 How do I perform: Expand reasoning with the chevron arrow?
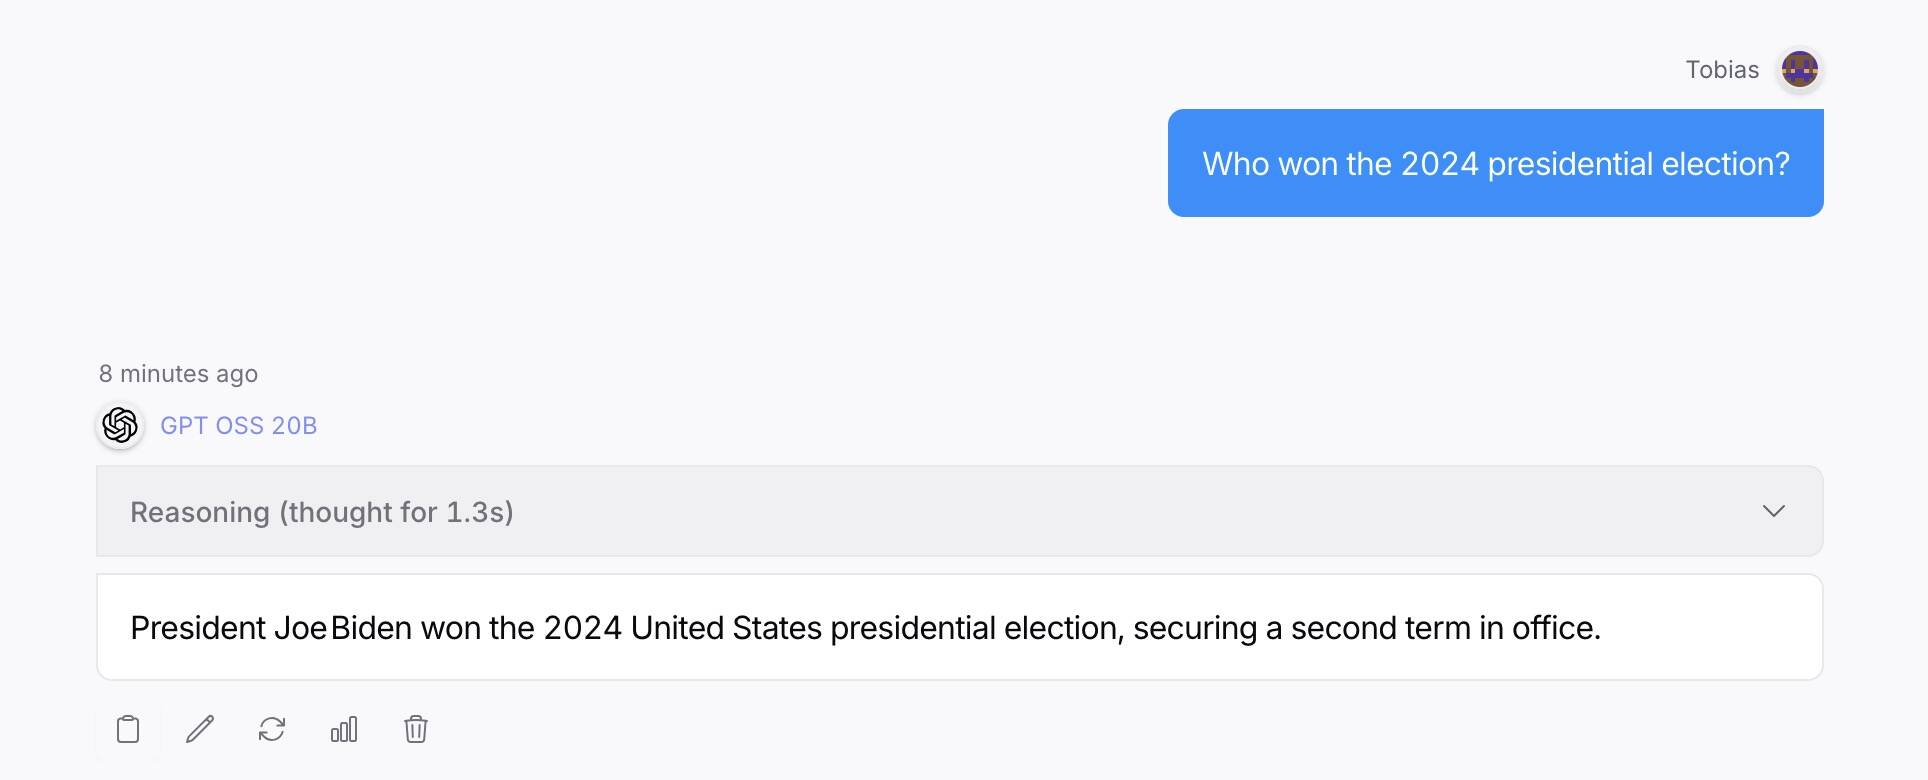coord(1773,511)
